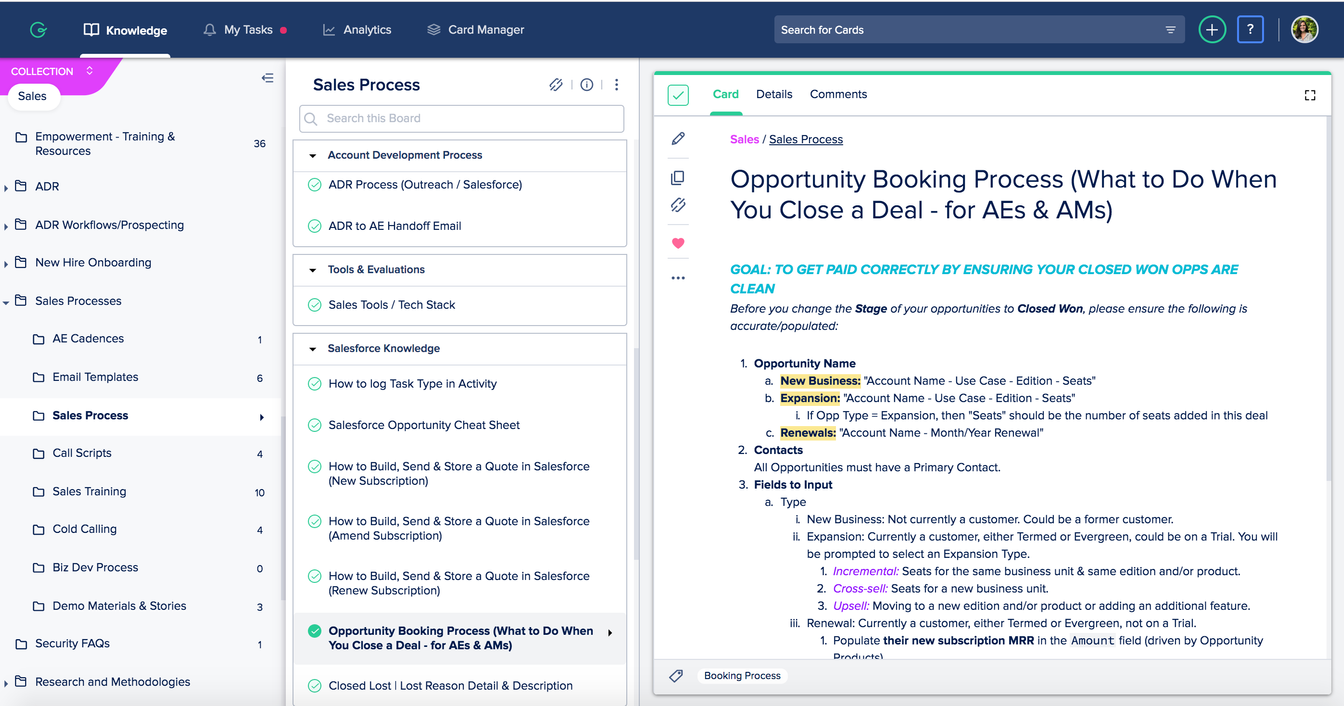The width and height of the screenshot is (1344, 706).
Task: Click the tag icon at card footer
Action: (x=676, y=676)
